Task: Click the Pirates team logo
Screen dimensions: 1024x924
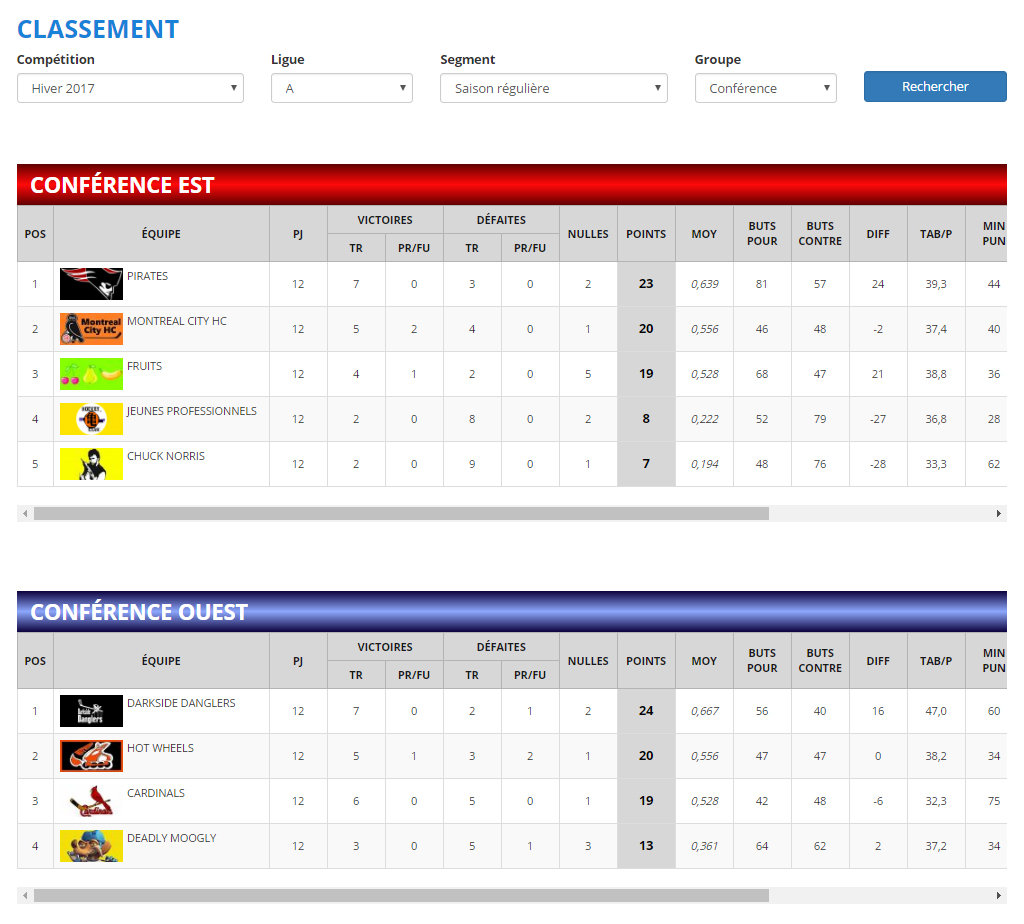Action: click(x=91, y=284)
